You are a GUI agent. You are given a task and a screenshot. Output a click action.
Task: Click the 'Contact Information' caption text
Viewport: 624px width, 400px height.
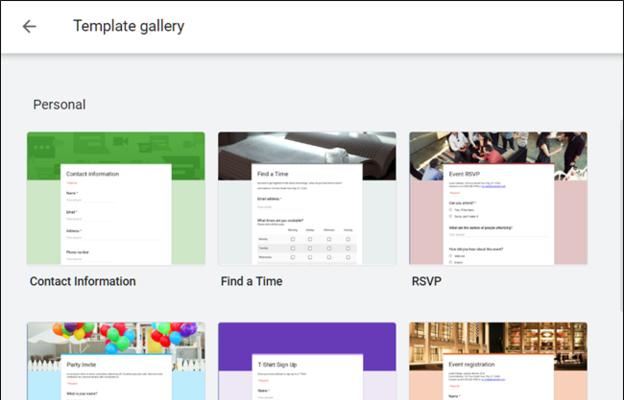83,281
